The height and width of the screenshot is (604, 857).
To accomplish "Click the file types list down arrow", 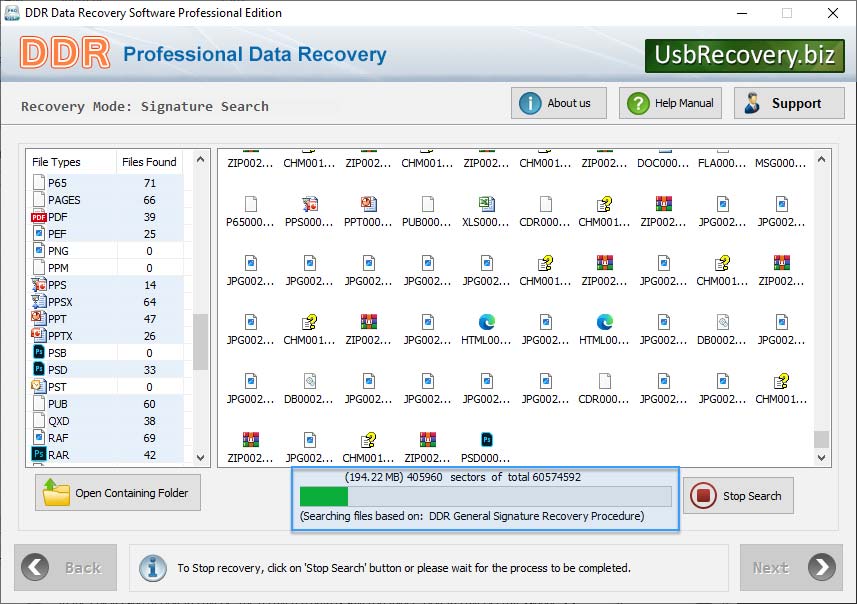I will pos(201,458).
